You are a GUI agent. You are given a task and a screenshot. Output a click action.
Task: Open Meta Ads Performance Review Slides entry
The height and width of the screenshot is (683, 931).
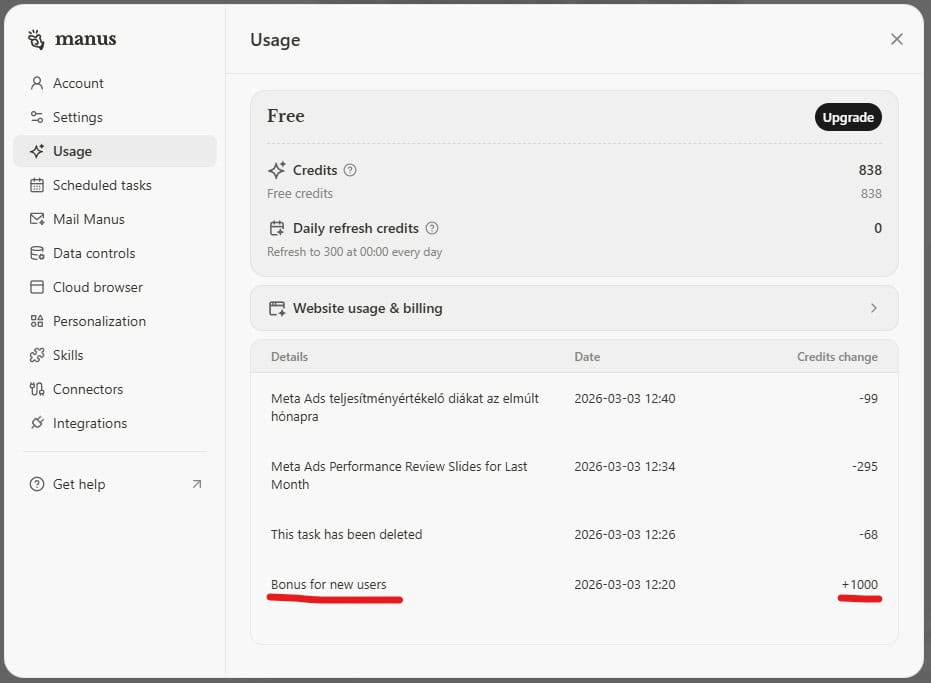(399, 475)
